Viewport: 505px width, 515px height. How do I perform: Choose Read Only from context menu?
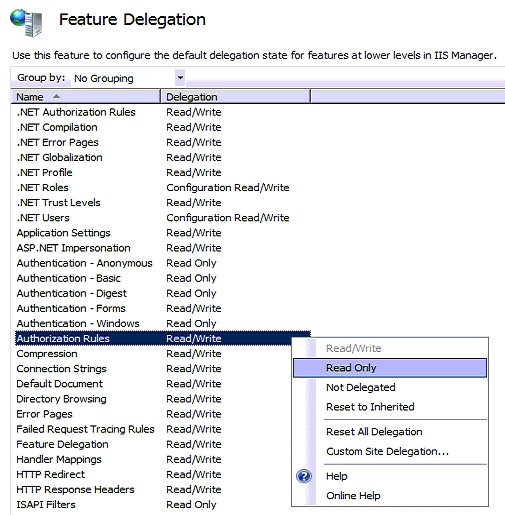click(x=390, y=368)
